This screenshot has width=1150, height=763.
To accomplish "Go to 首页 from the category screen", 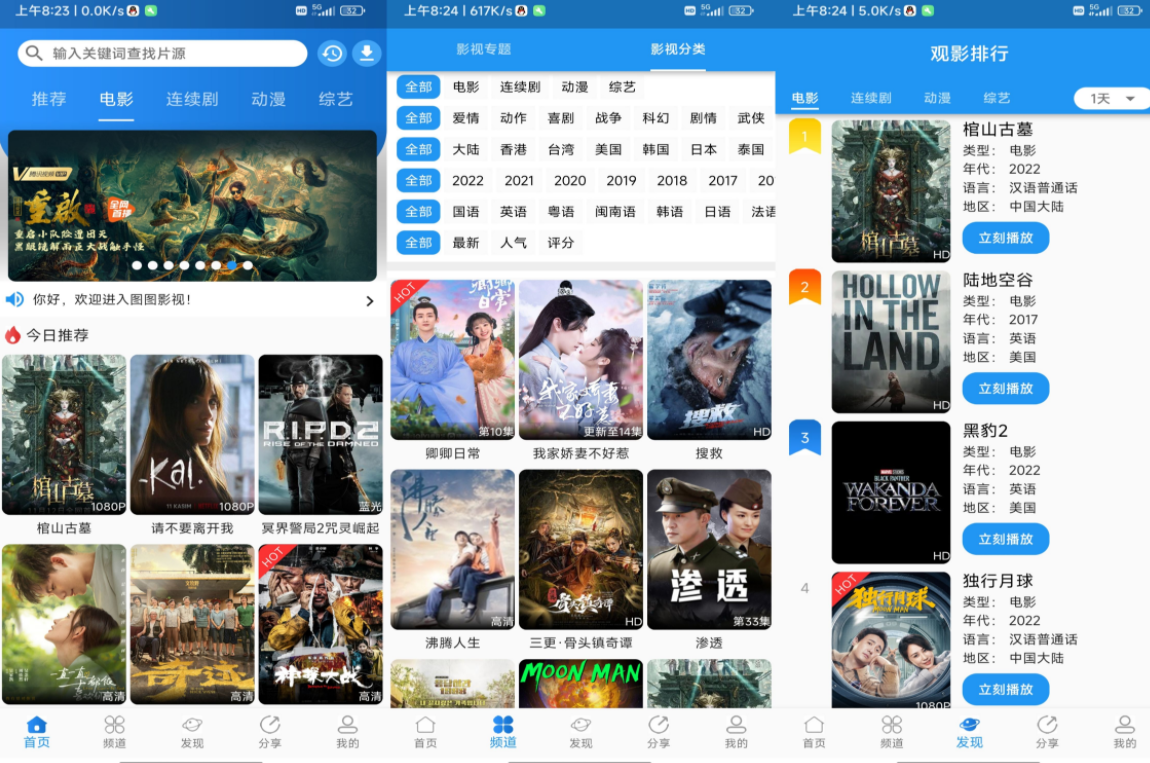I will click(x=425, y=731).
